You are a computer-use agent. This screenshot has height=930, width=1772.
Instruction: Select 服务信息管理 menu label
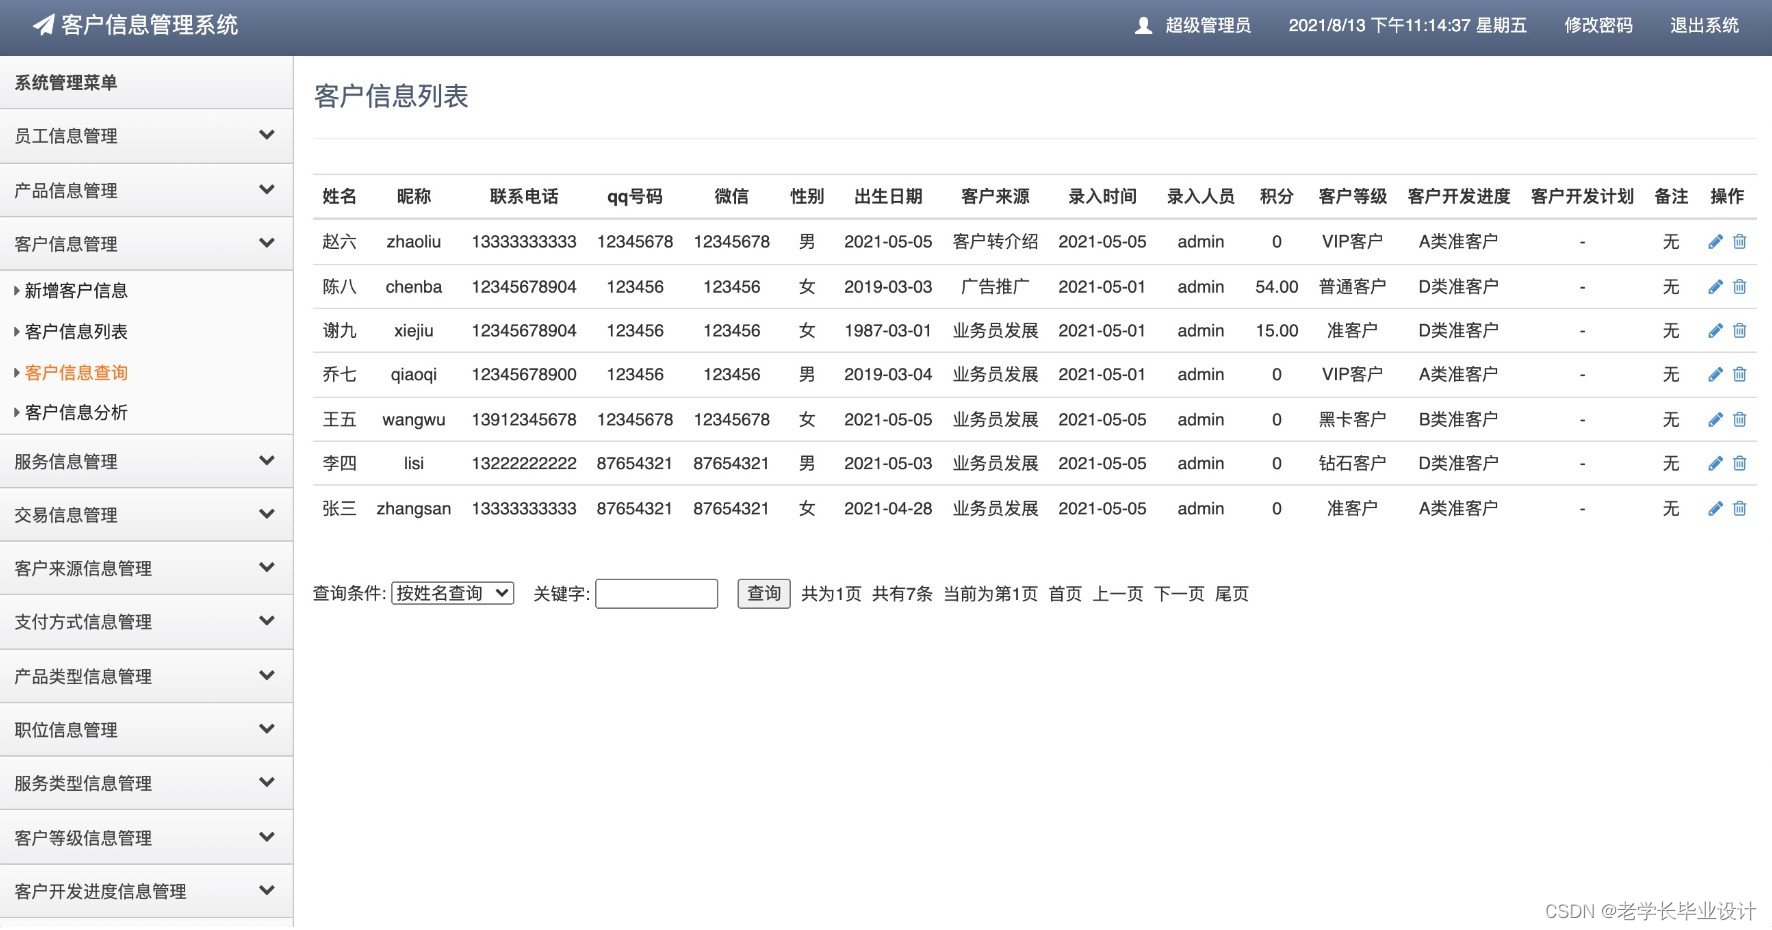66,462
